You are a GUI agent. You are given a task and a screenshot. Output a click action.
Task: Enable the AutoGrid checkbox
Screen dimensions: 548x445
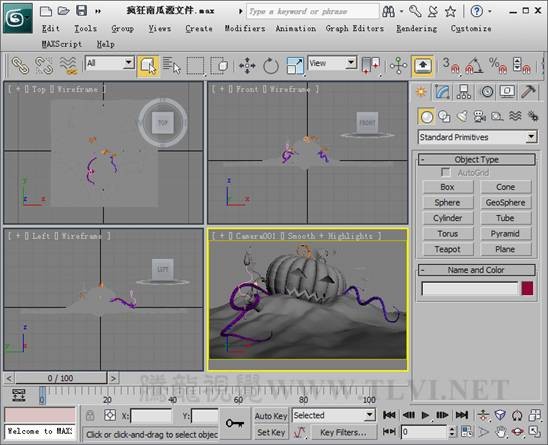[x=446, y=172]
